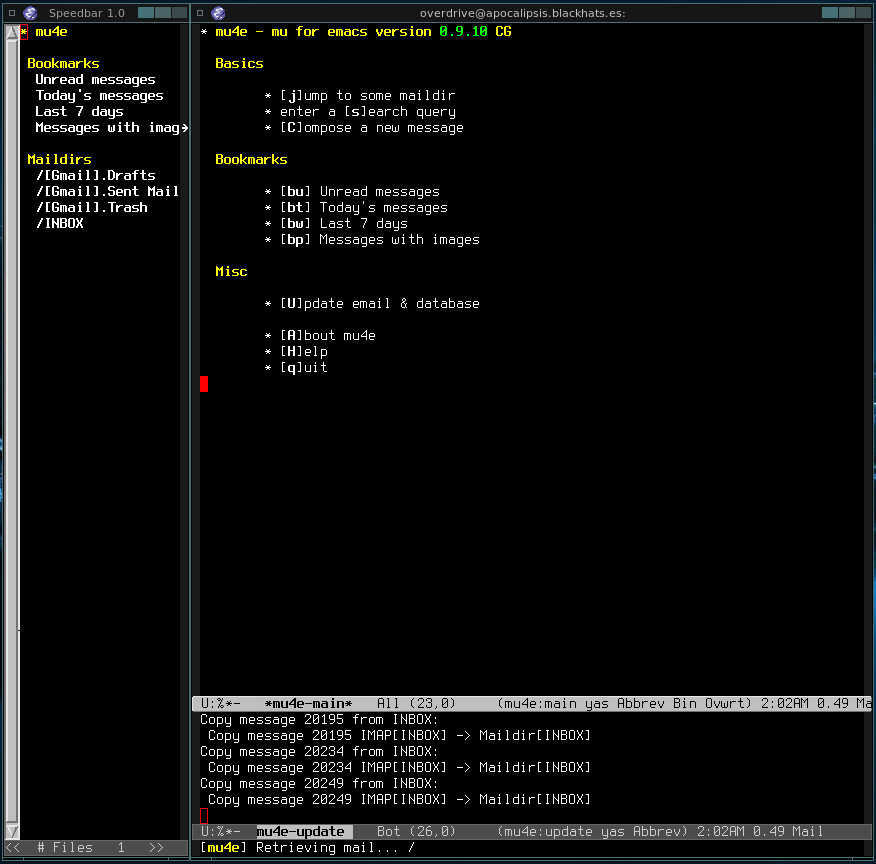
Task: Click [U]pdate email & database
Action: pos(380,304)
